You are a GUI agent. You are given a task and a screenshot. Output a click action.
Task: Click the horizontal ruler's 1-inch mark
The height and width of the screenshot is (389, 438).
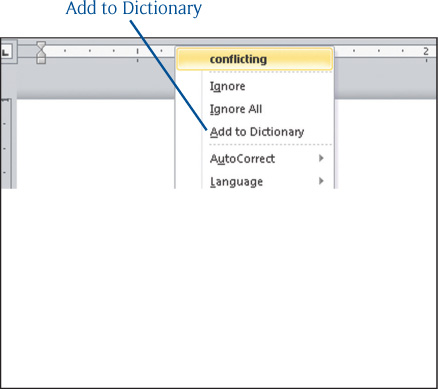point(137,51)
